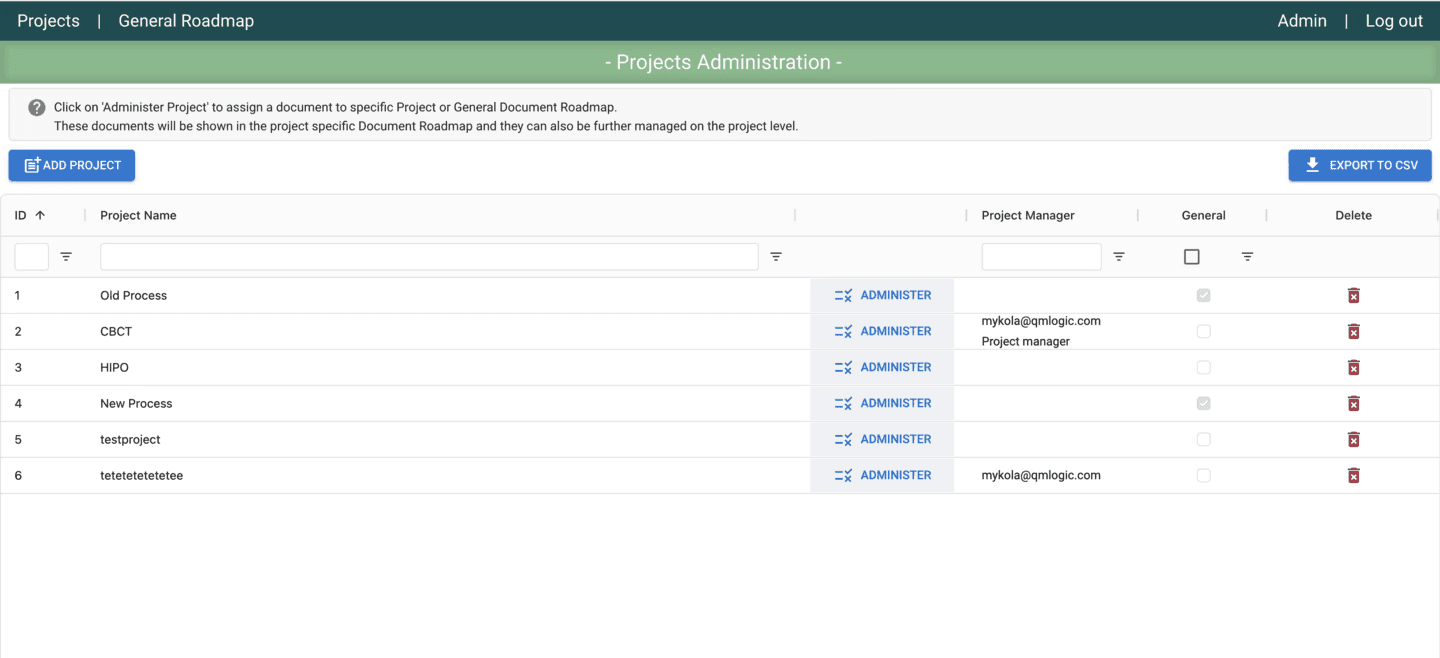1440x658 pixels.
Task: Sort by Project Name column header
Action: click(138, 215)
